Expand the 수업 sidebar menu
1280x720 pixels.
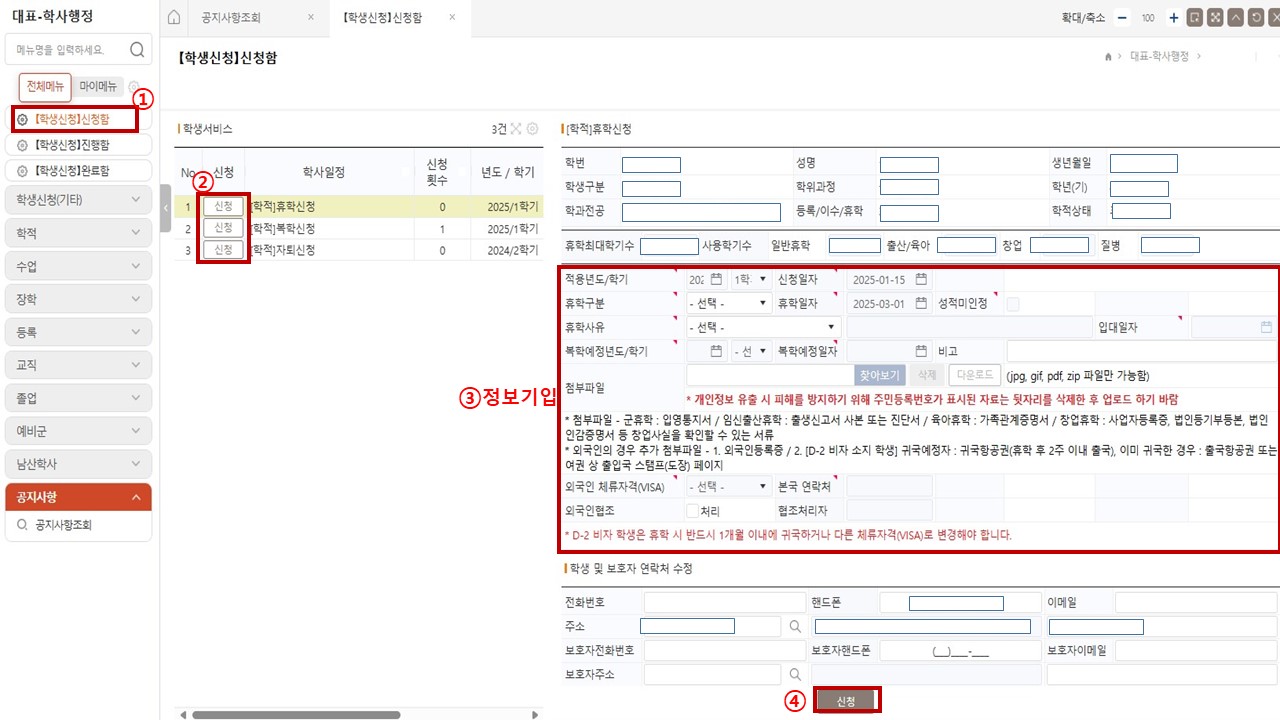[78, 266]
